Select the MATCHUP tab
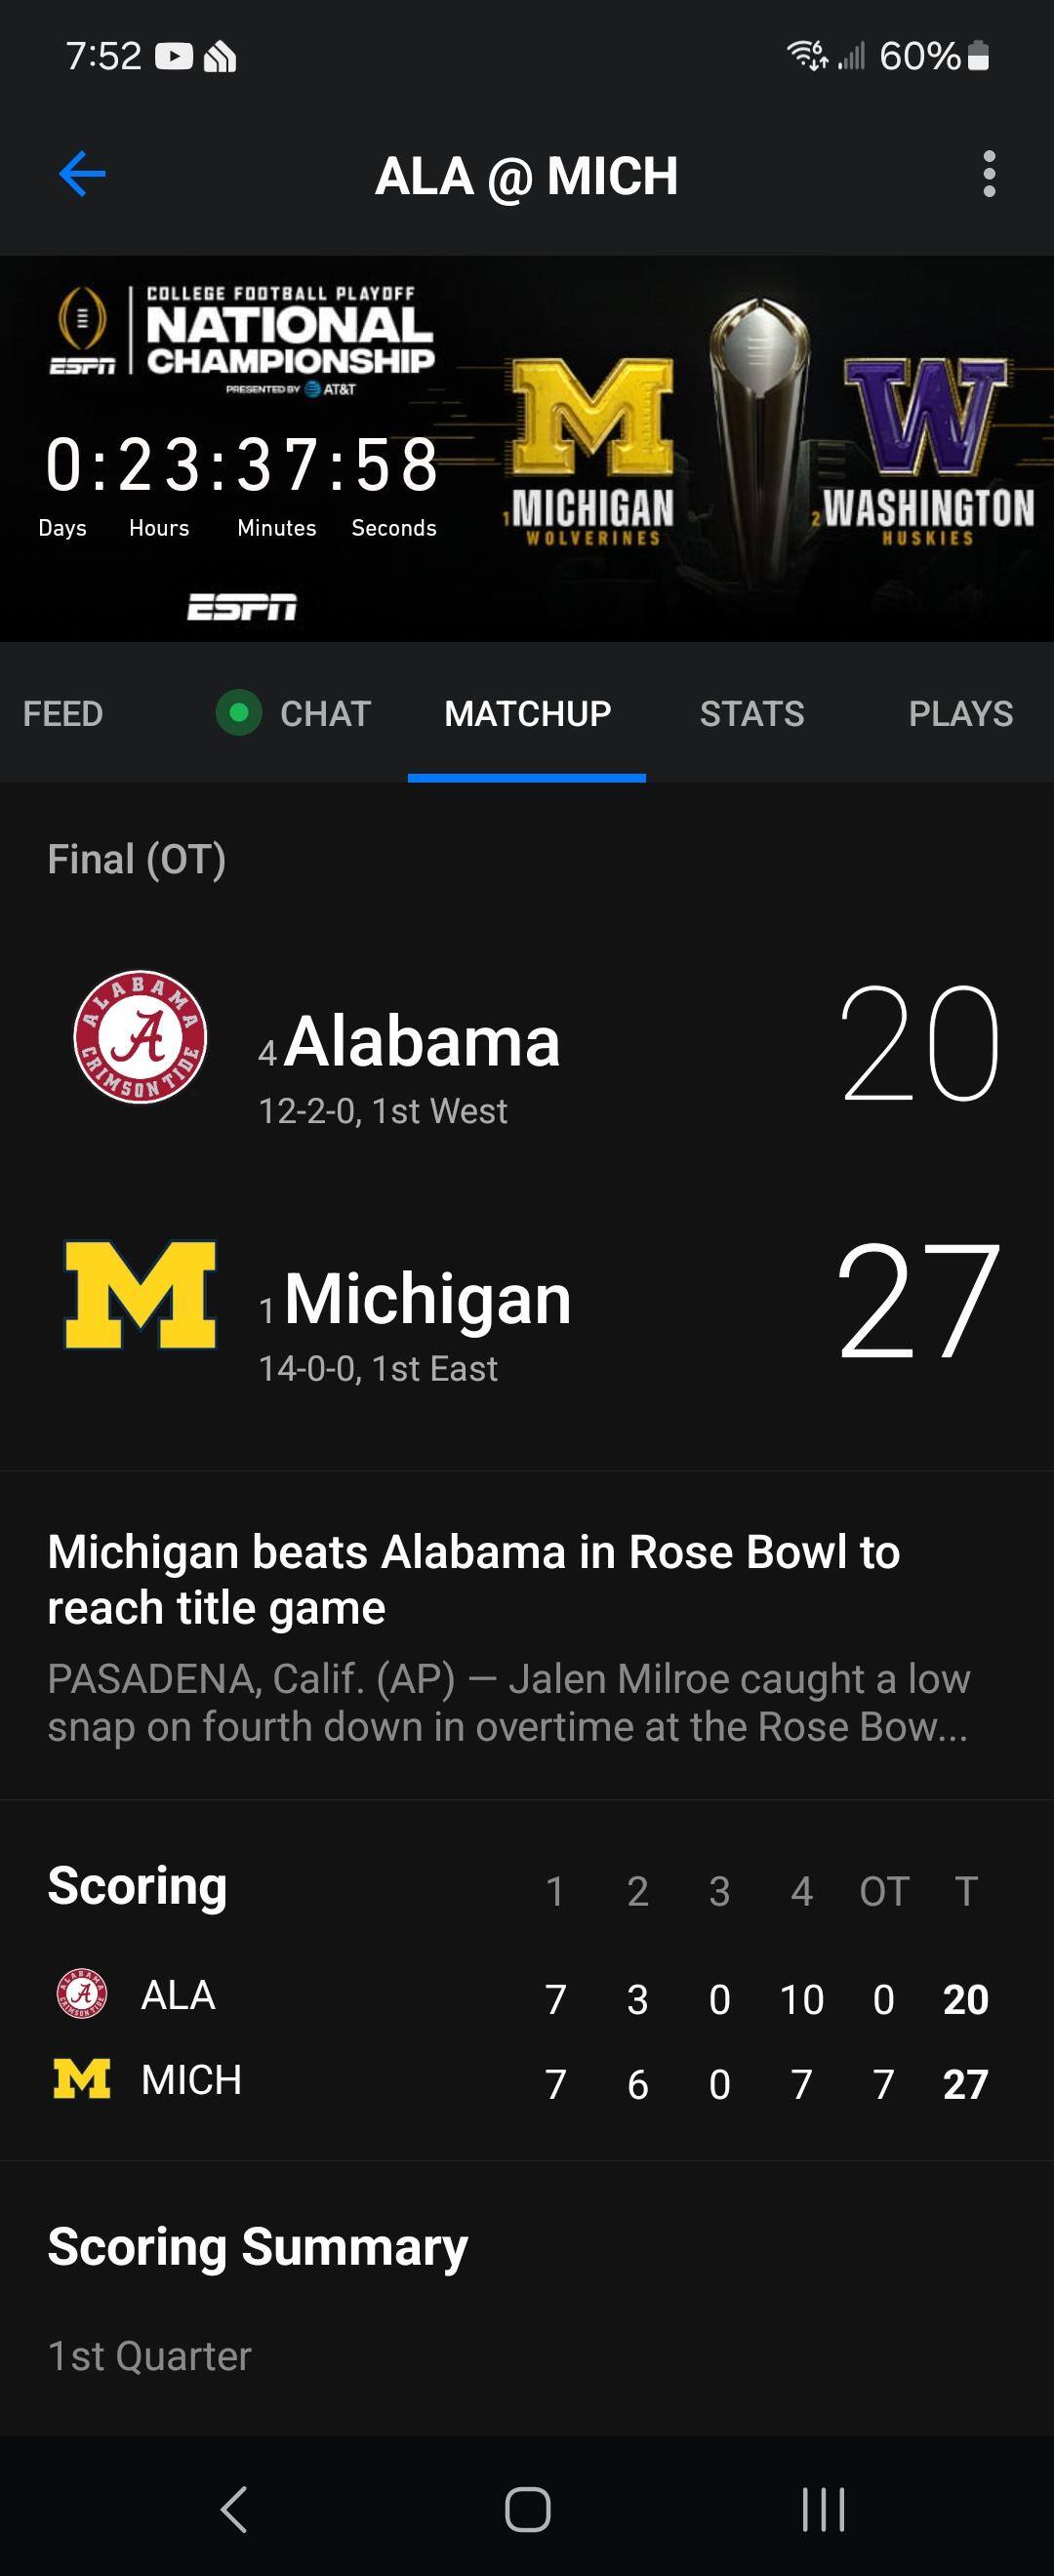This screenshot has height=2576, width=1054. pyautogui.click(x=527, y=714)
